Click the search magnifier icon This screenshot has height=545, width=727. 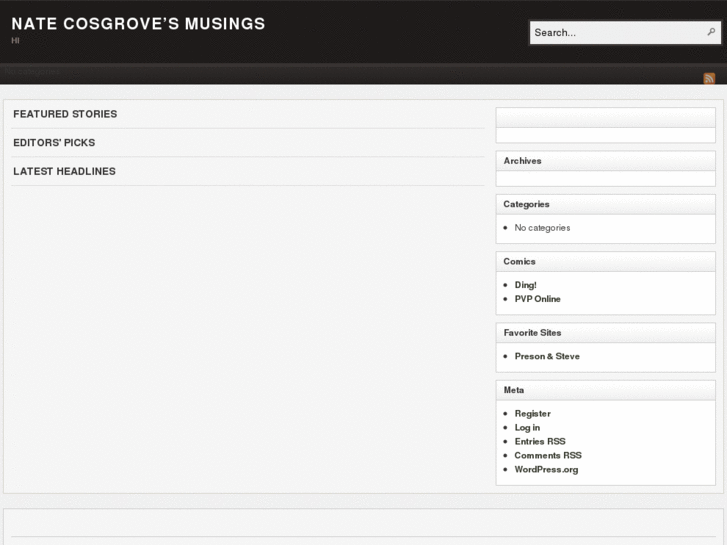pos(711,32)
